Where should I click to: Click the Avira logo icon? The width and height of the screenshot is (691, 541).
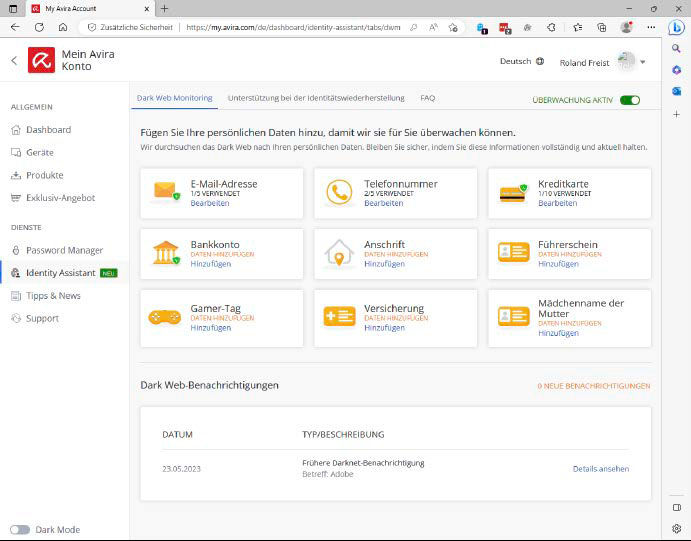[x=41, y=60]
